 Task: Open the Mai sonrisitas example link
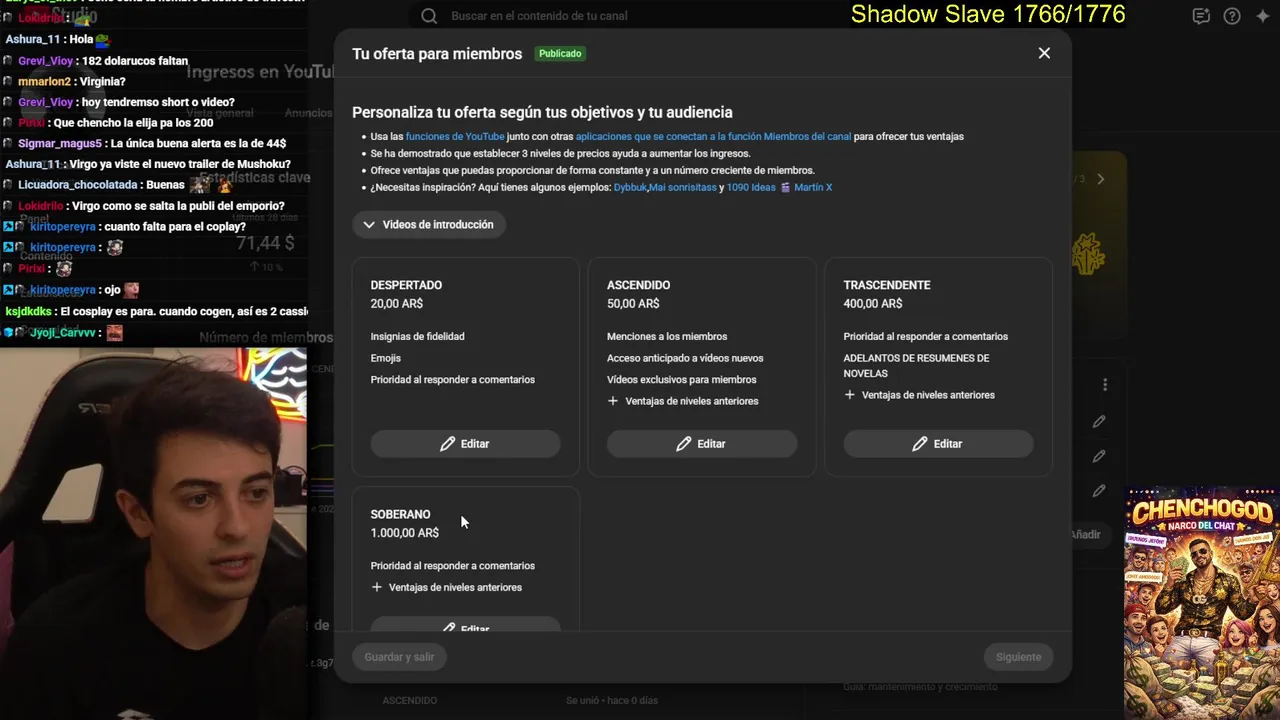pyautogui.click(x=683, y=187)
